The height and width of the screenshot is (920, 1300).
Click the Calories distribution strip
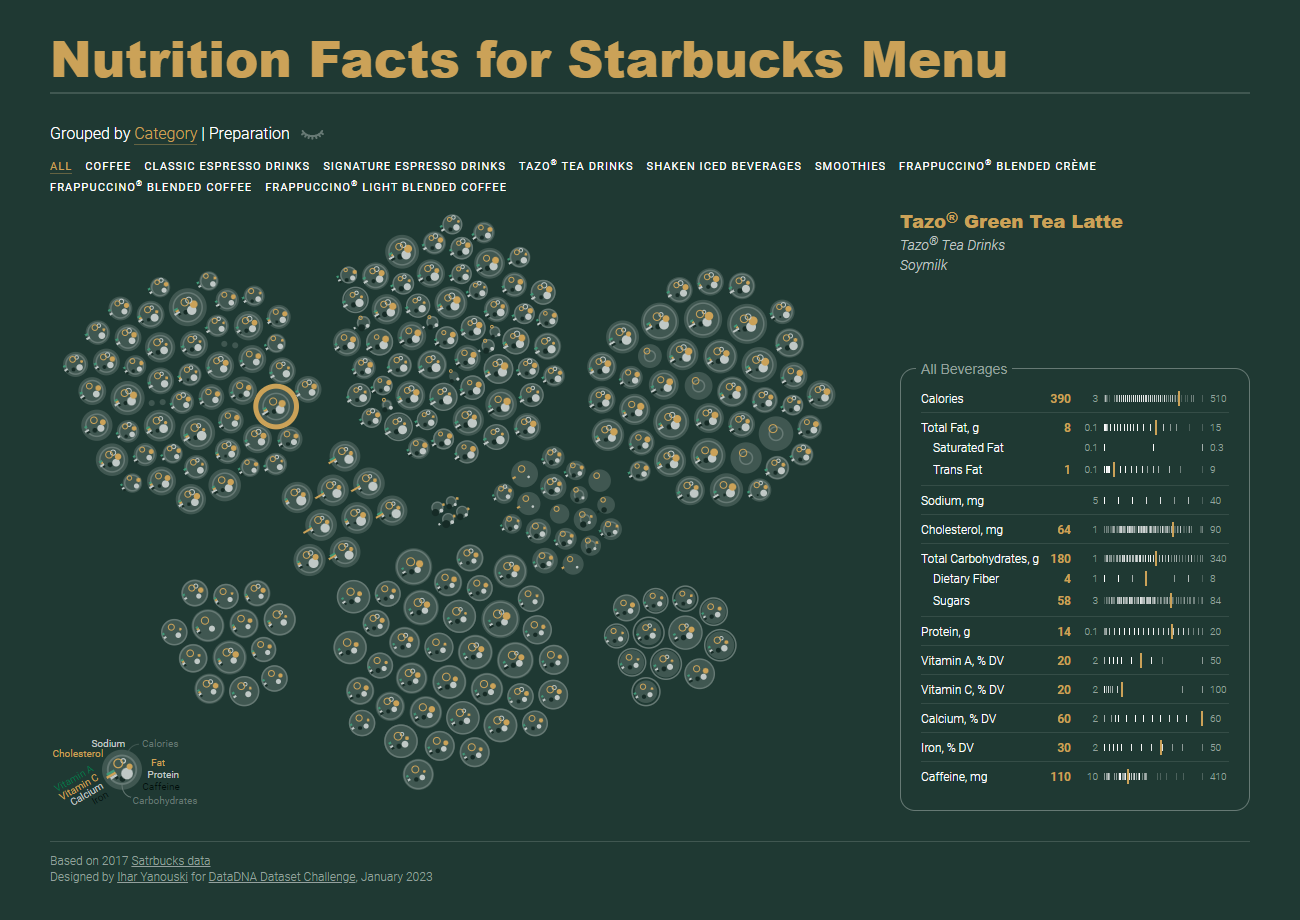pyautogui.click(x=1153, y=399)
